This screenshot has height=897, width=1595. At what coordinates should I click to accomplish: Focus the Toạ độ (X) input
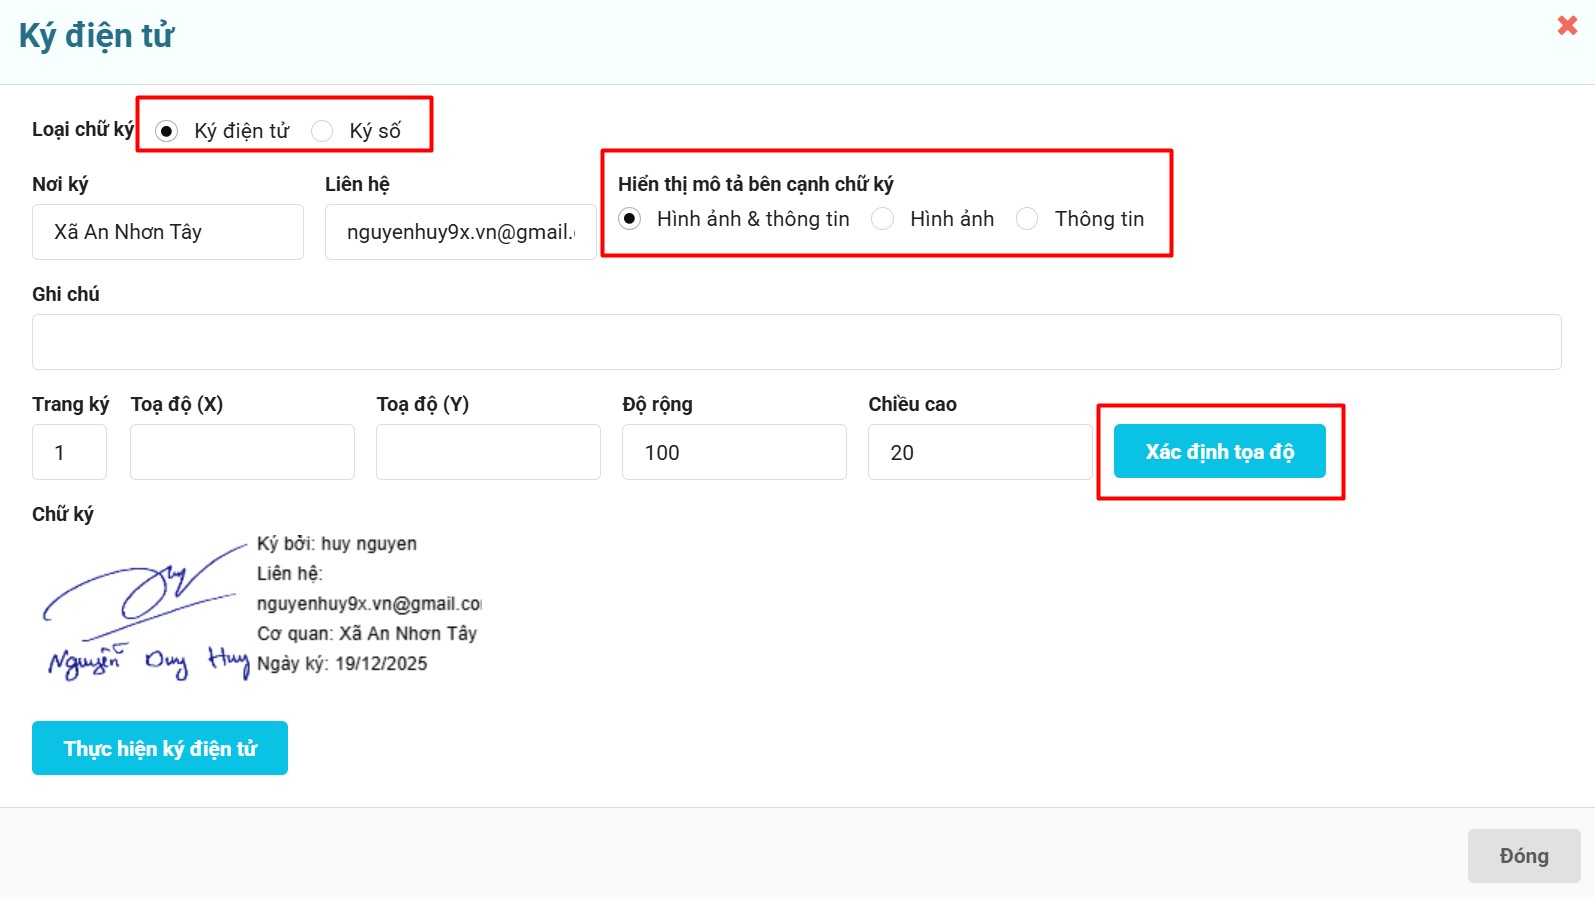[x=242, y=452]
